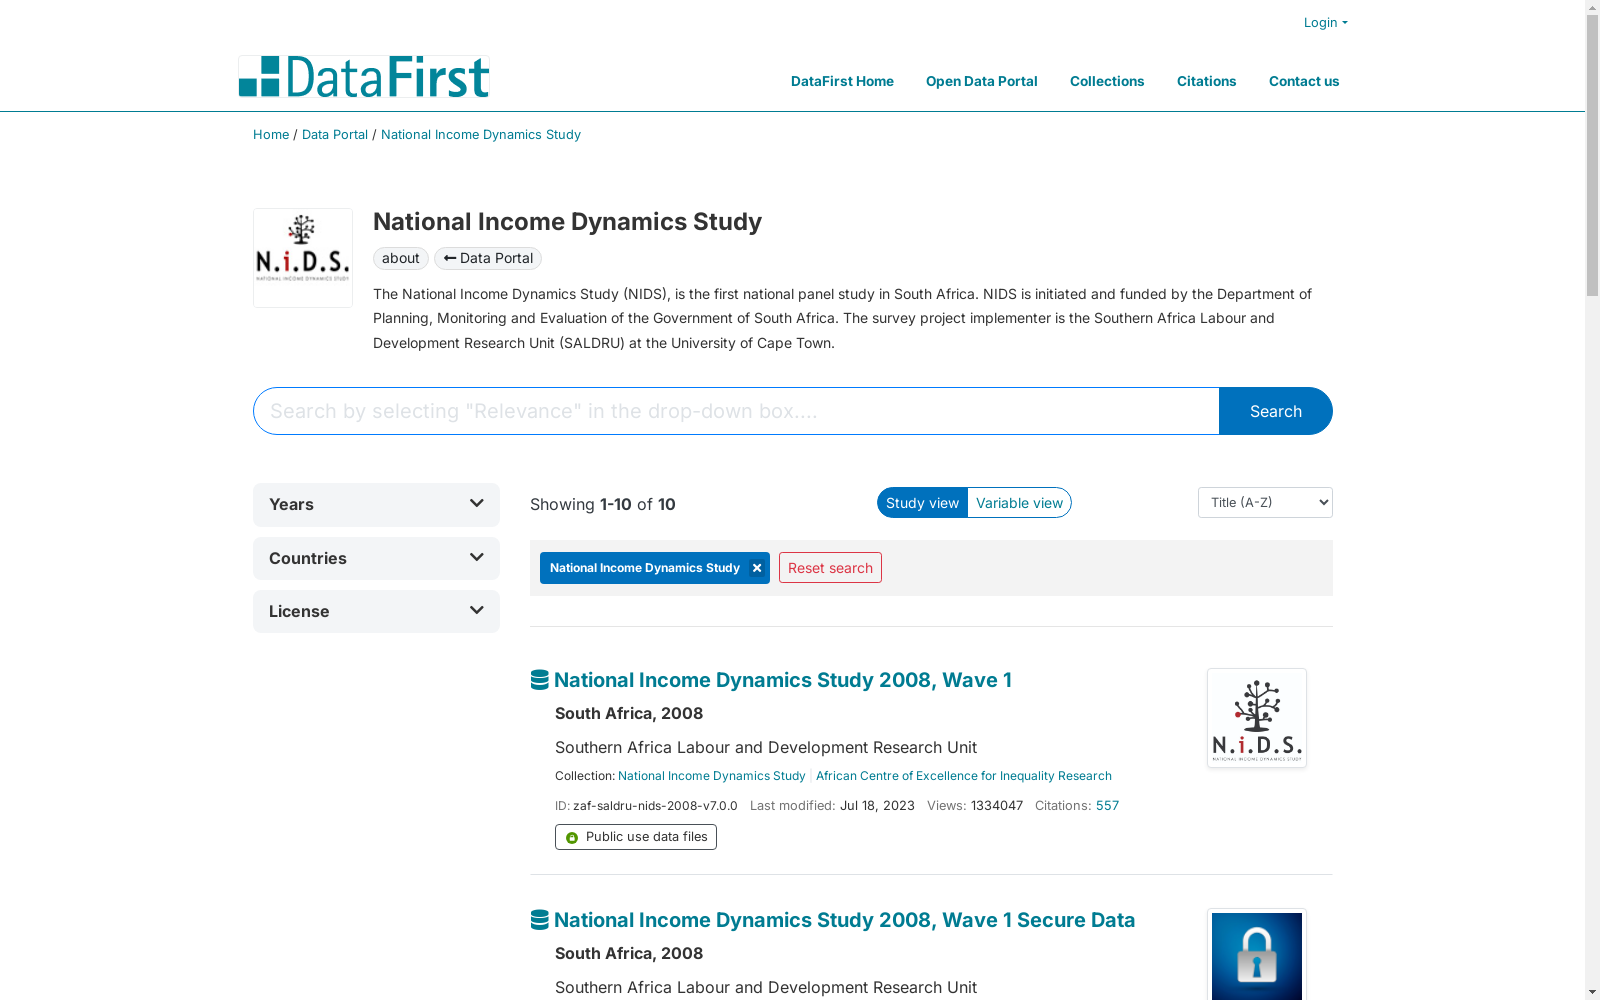The image size is (1600, 1000).
Task: Open the Collections menu item
Action: pyautogui.click(x=1107, y=81)
